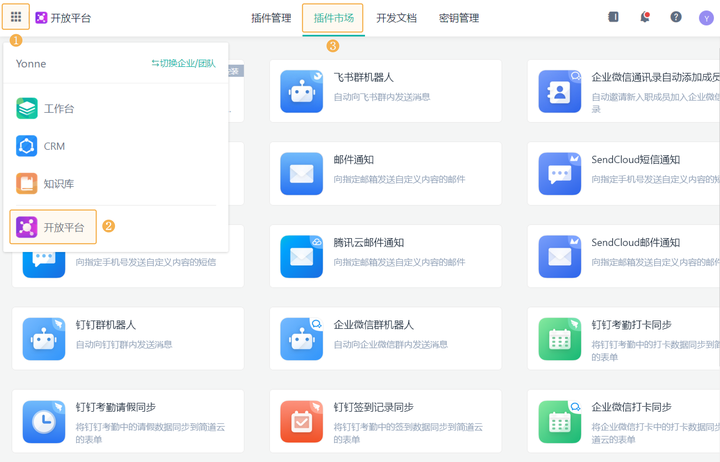
Task: Open the app grid launcher icon
Action: [x=16, y=17]
